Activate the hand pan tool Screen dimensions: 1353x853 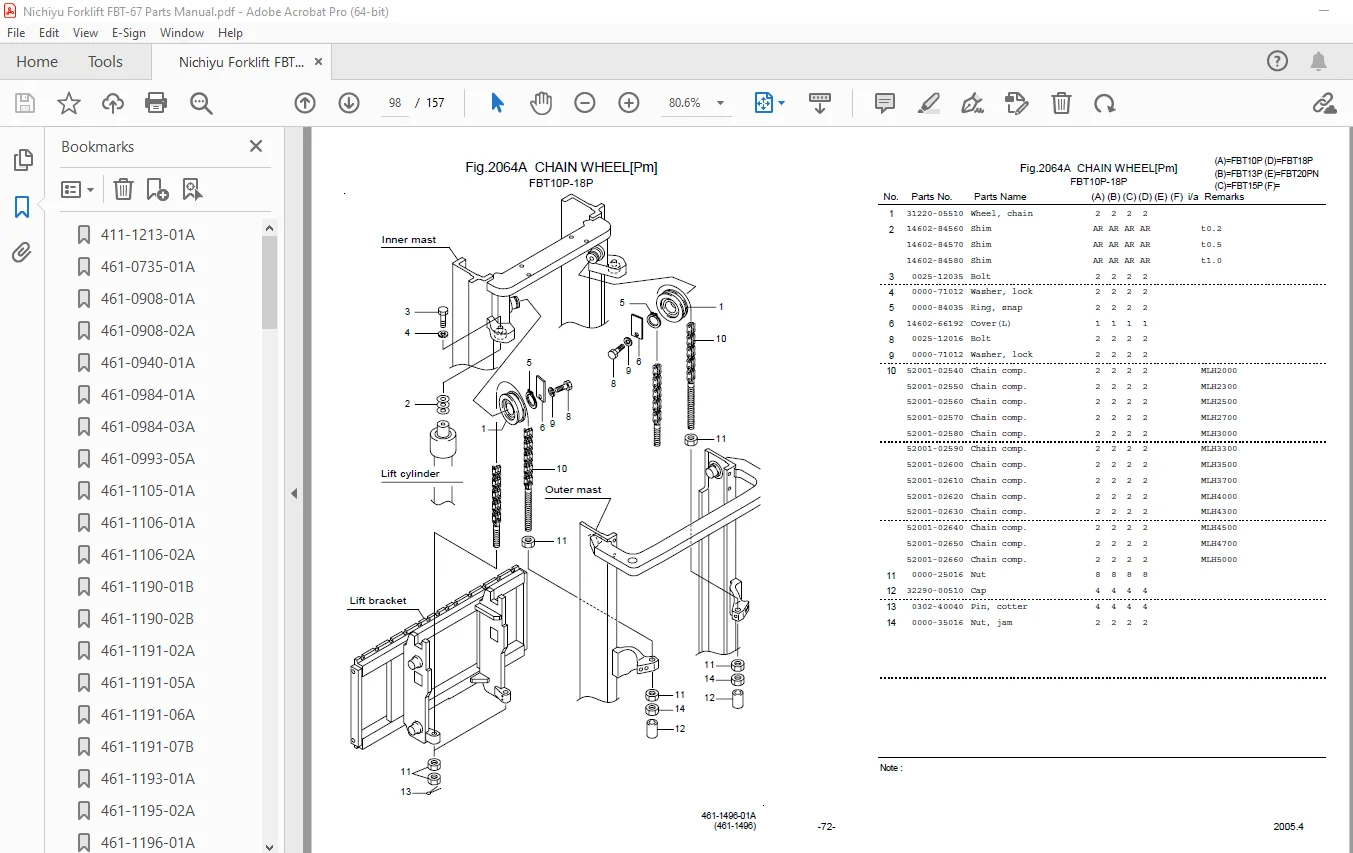coord(541,103)
